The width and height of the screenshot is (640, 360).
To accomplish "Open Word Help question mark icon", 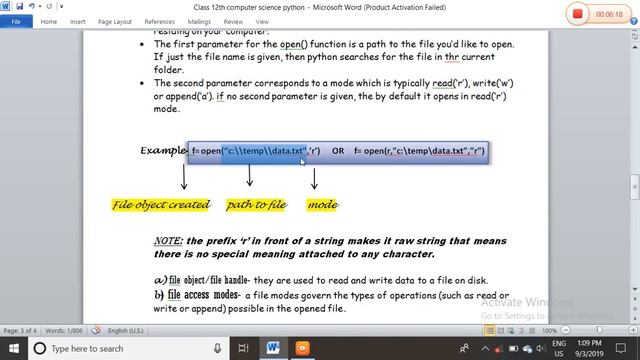I will (x=634, y=21).
